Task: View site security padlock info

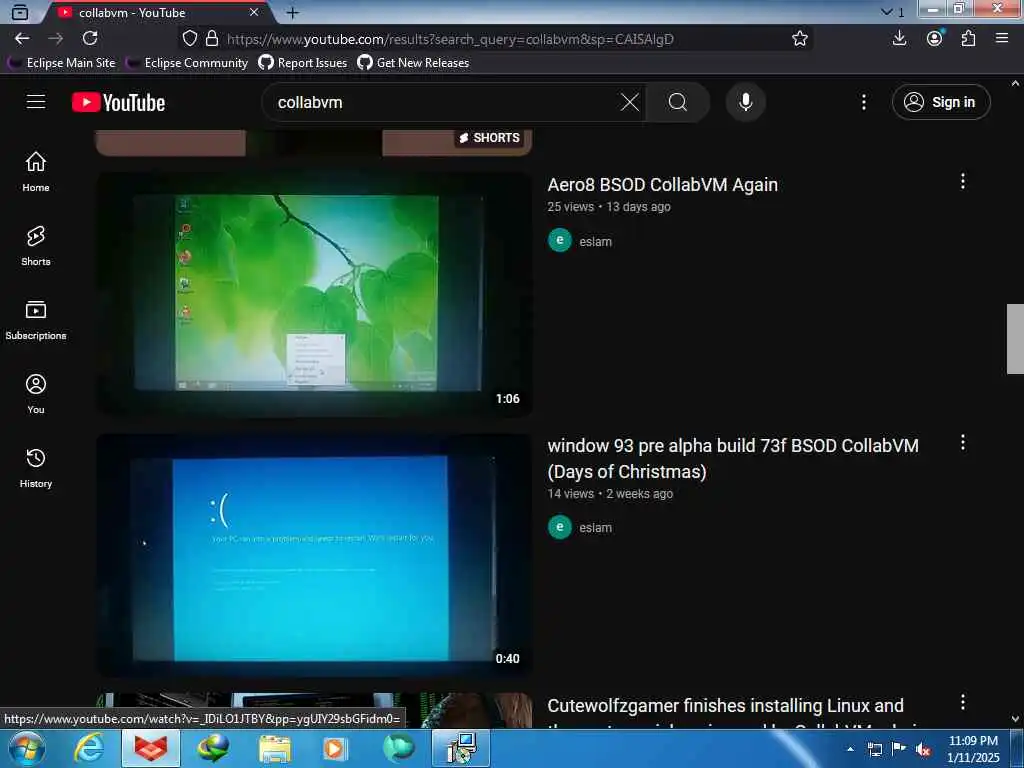Action: click(x=212, y=39)
